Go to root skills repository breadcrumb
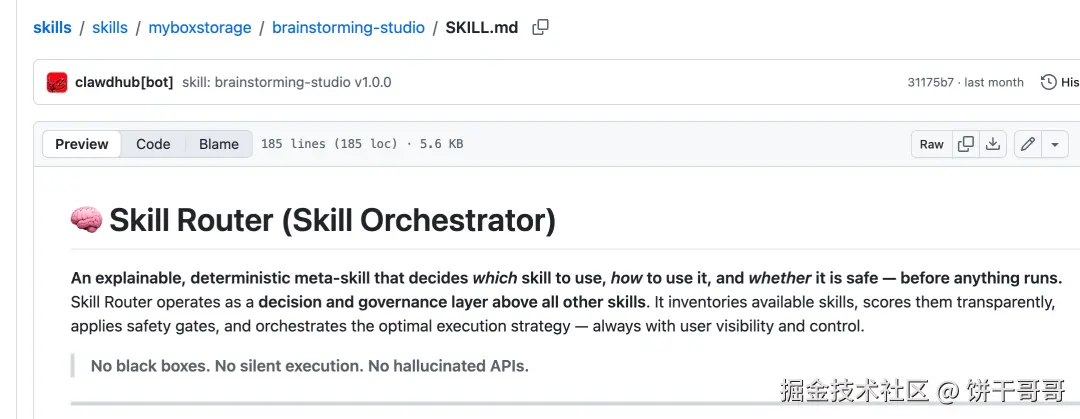This screenshot has height=419, width=1080. click(x=52, y=28)
